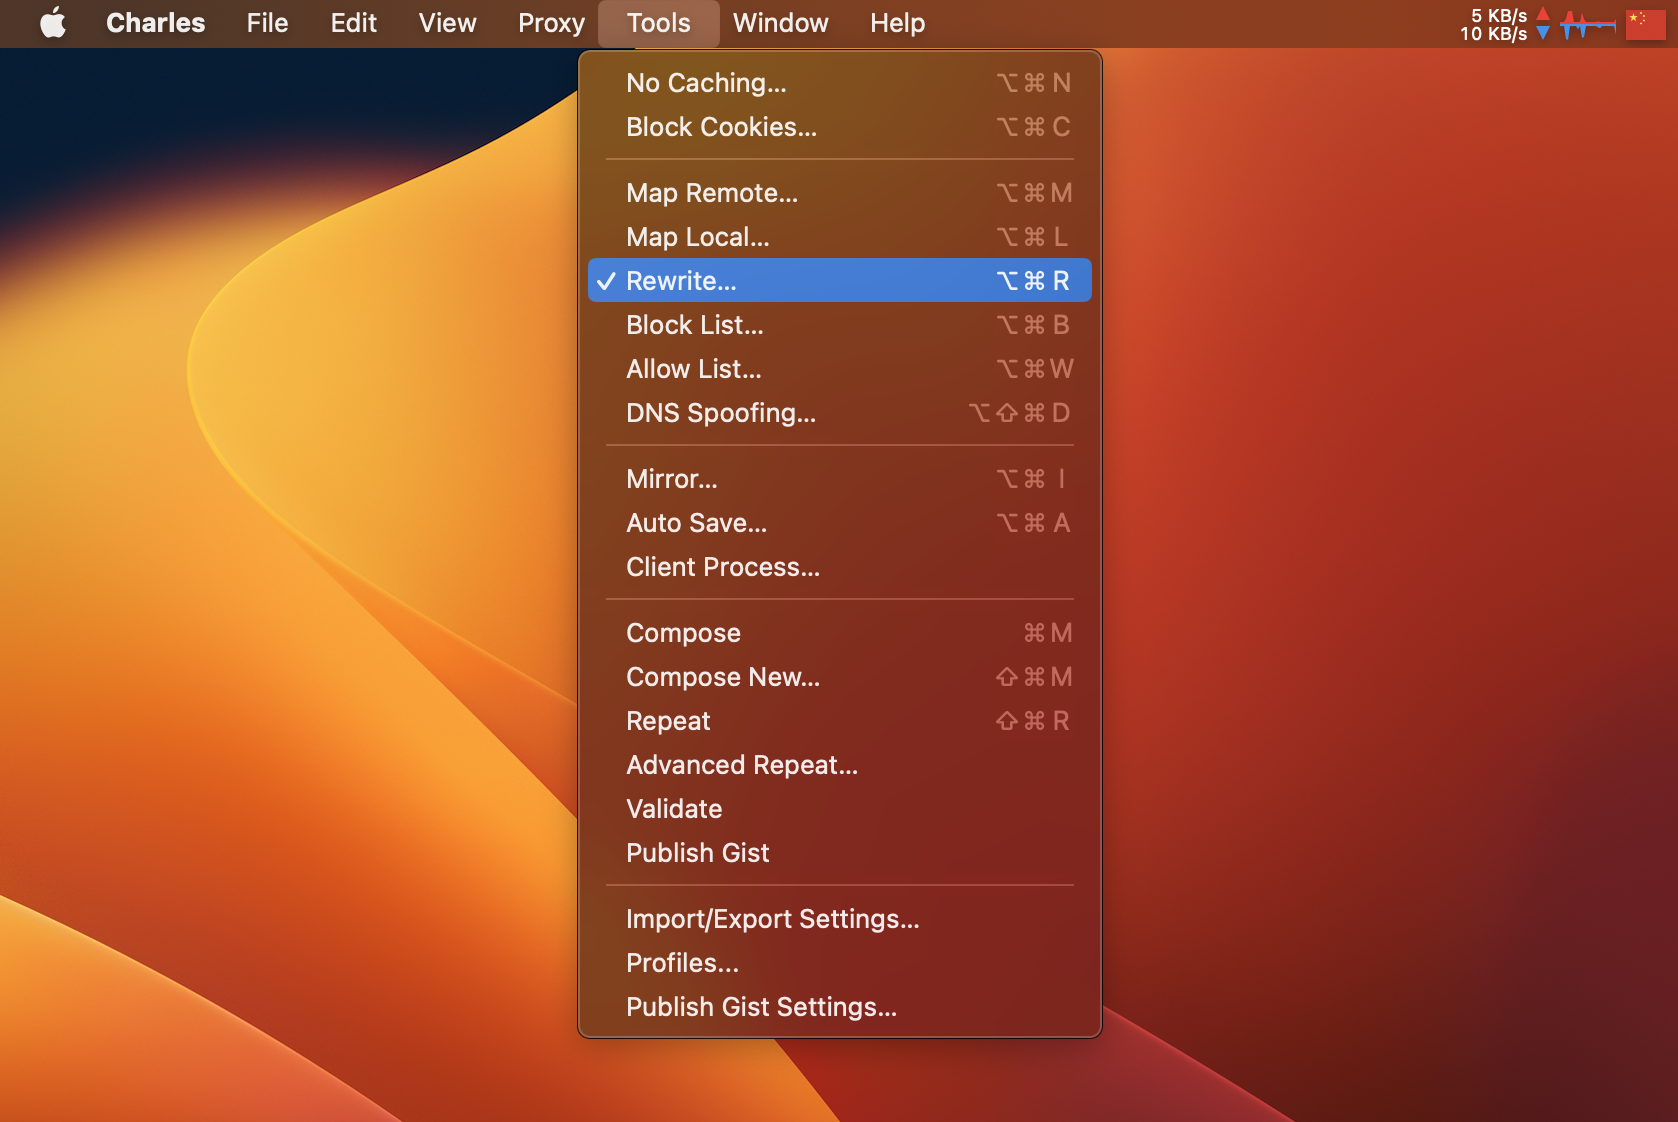The width and height of the screenshot is (1678, 1122).
Task: Open the File menu
Action: click(x=267, y=23)
